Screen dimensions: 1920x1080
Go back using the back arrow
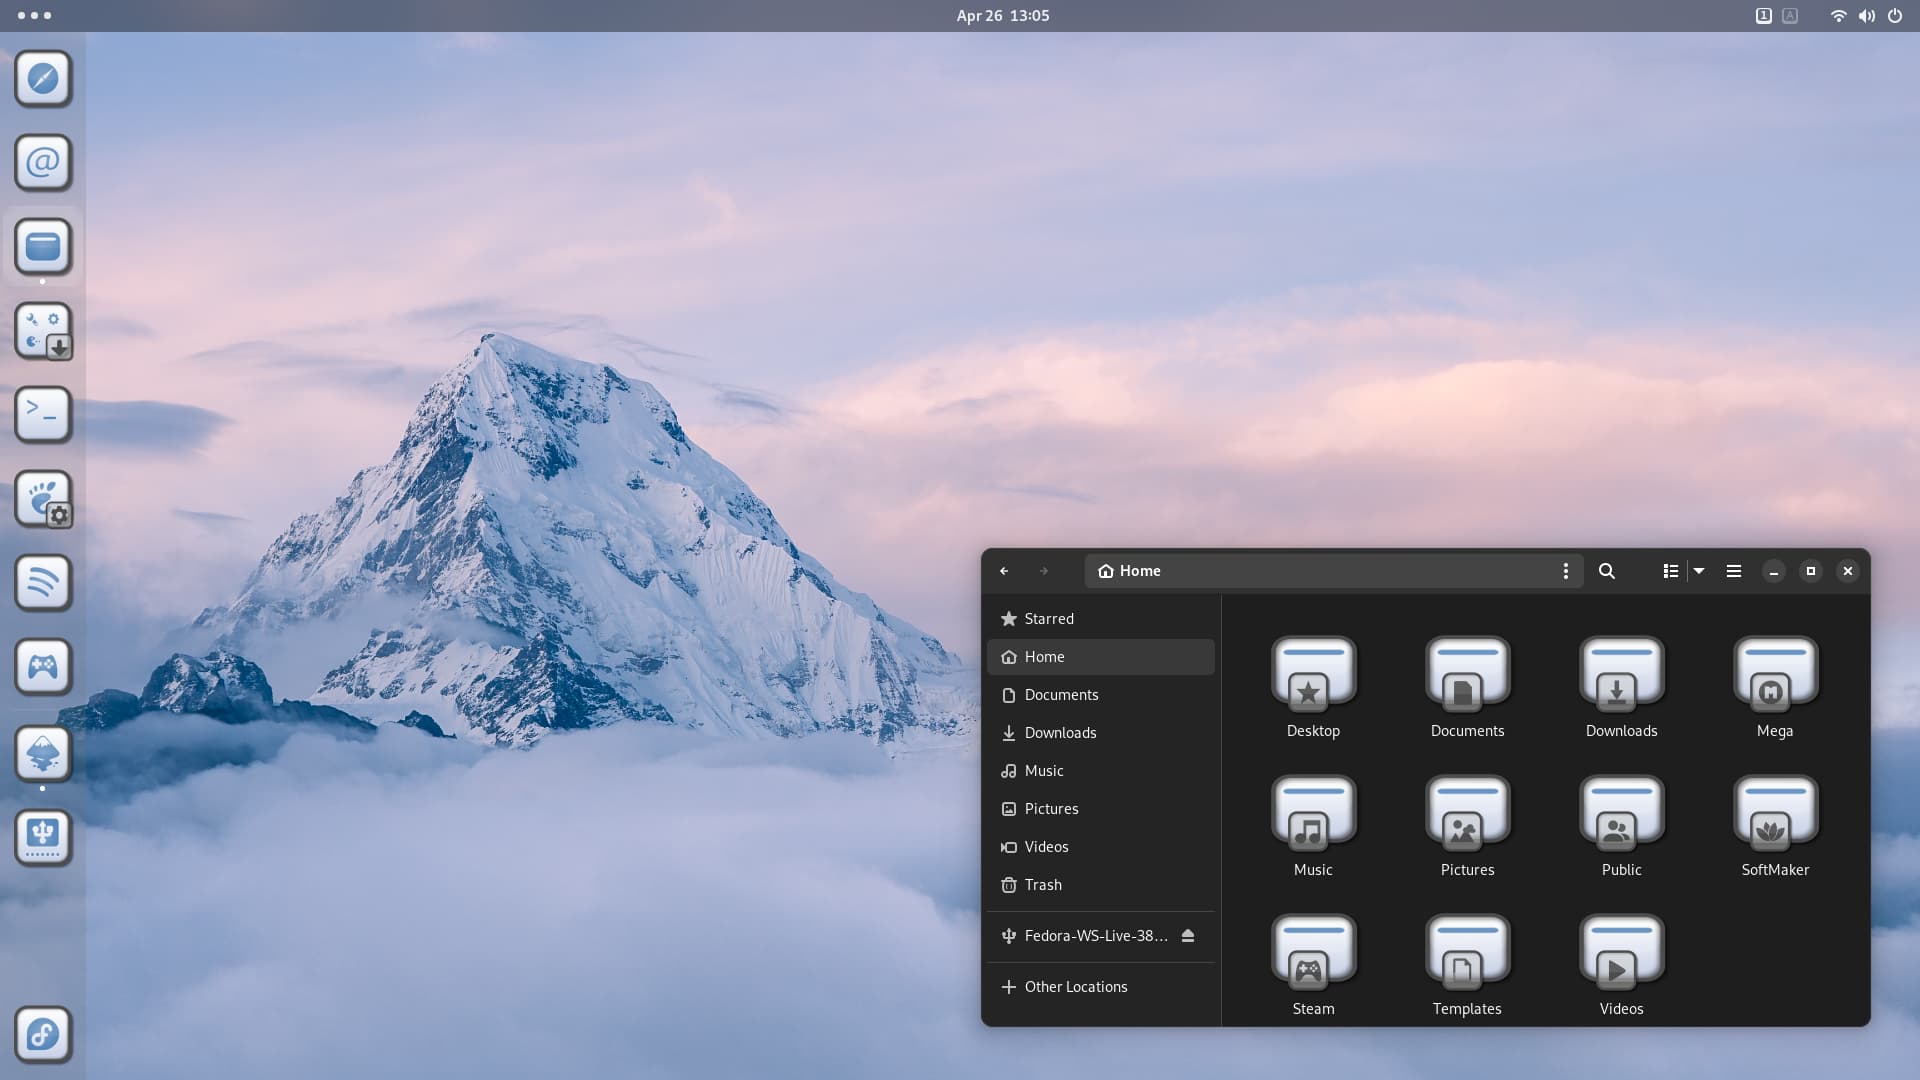click(x=1004, y=571)
